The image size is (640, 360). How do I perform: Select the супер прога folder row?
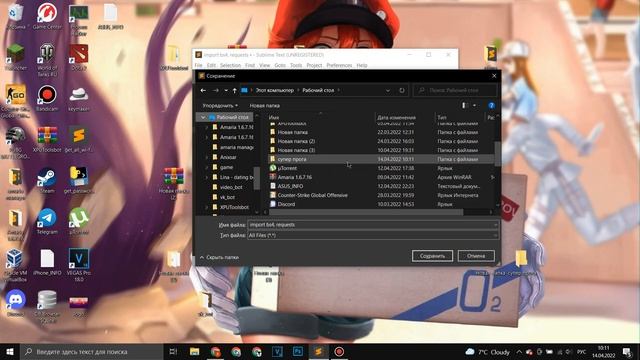pyautogui.click(x=380, y=159)
